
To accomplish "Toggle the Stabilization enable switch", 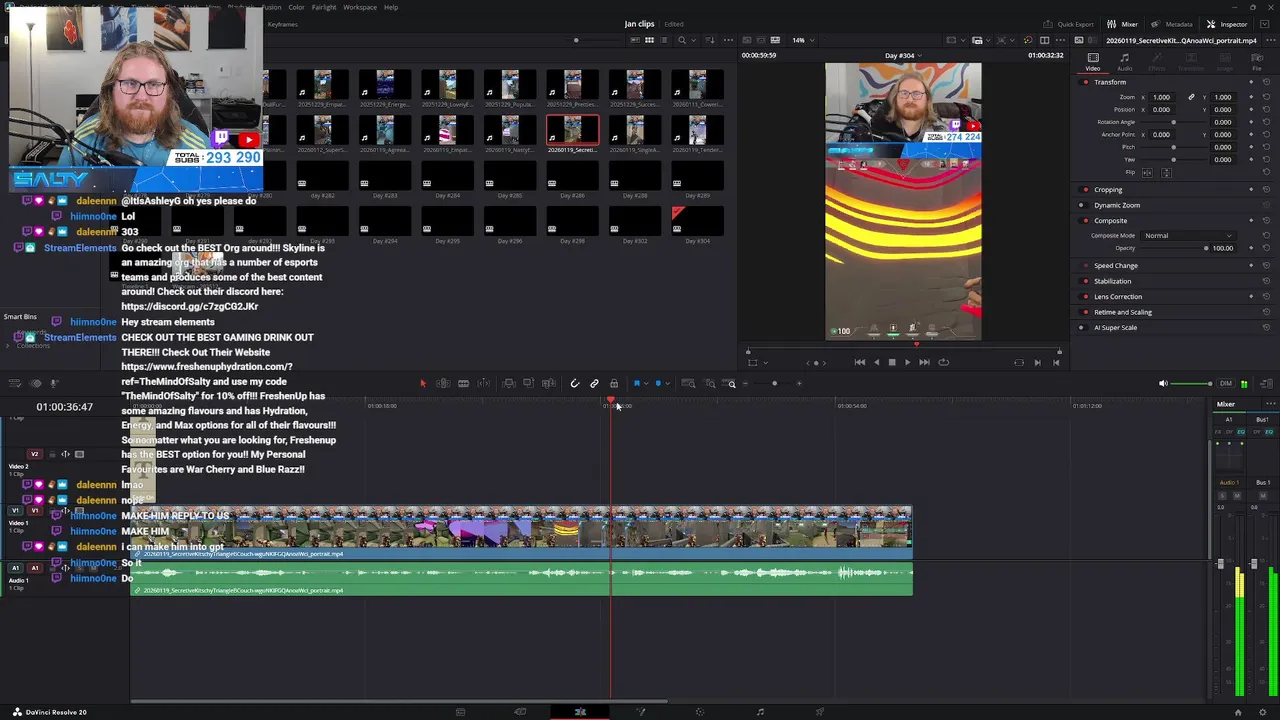I will (x=1086, y=281).
